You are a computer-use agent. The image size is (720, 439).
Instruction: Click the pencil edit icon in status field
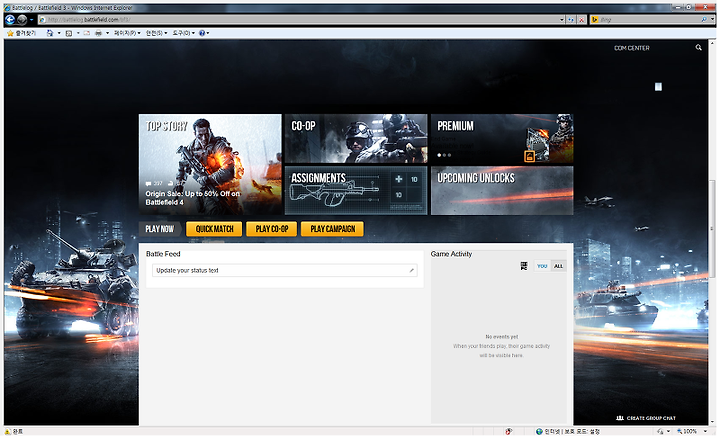(x=411, y=270)
